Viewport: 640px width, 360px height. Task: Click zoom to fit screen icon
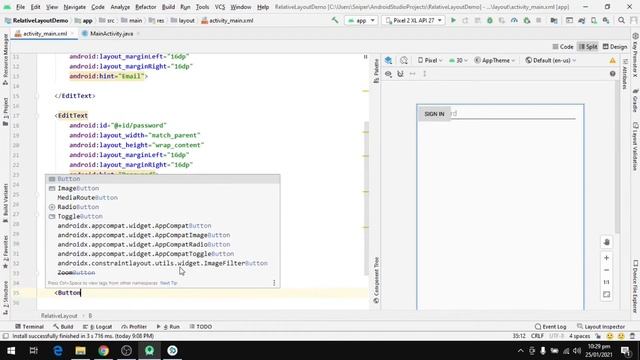607,294
